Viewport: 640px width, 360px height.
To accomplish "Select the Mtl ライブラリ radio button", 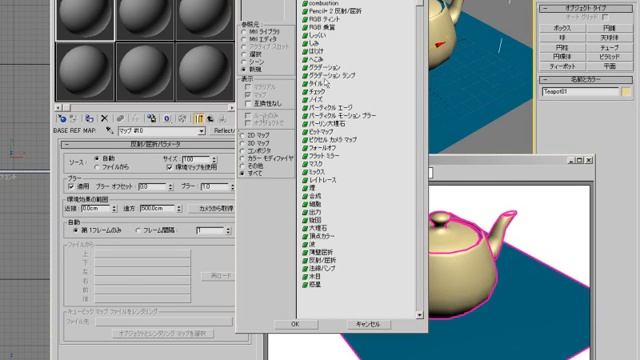I will (244, 31).
